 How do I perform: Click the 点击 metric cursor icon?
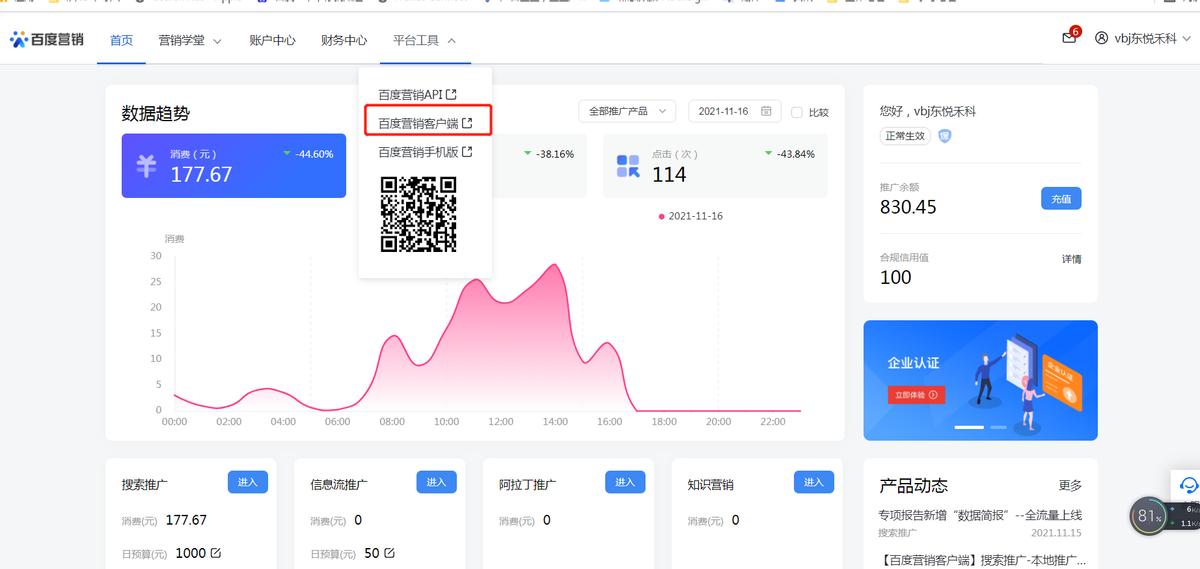point(628,166)
